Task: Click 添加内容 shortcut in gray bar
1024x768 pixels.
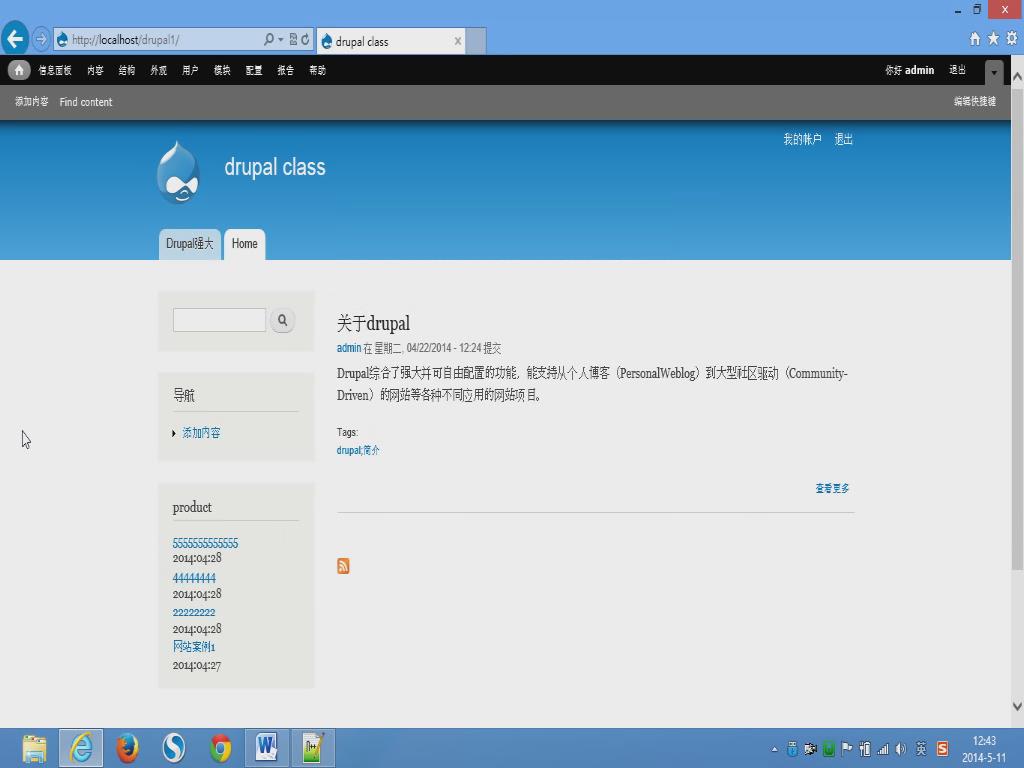Action: 31,102
